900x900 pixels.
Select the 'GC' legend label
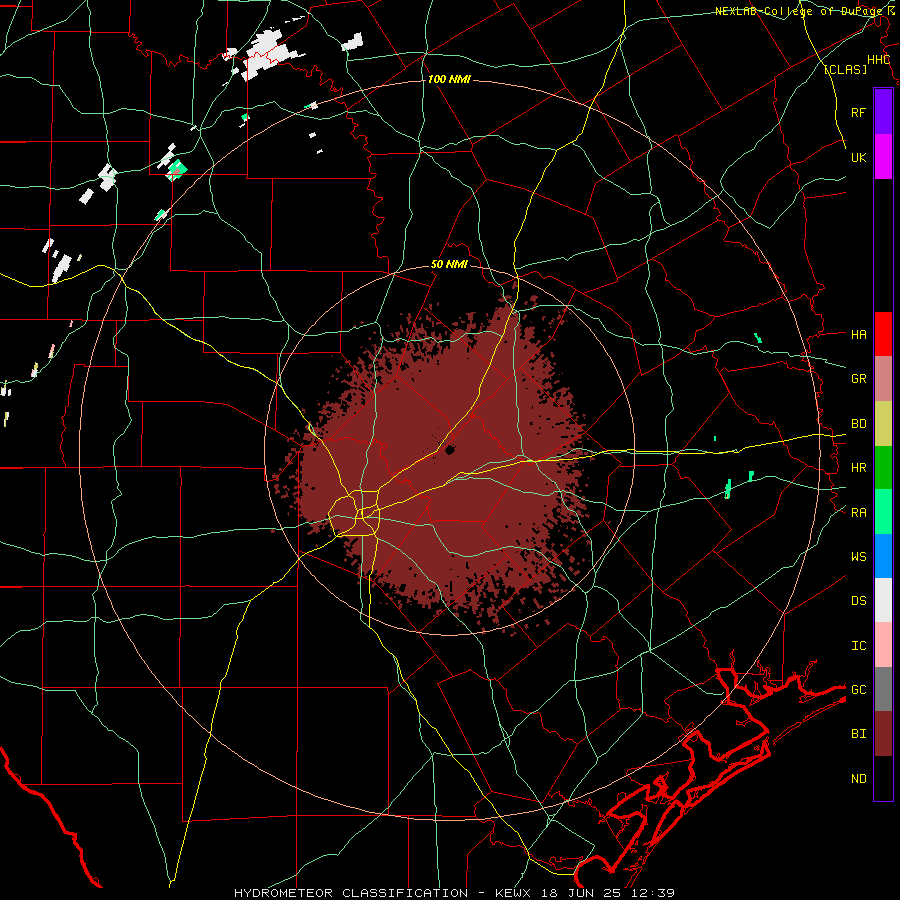pos(858,690)
